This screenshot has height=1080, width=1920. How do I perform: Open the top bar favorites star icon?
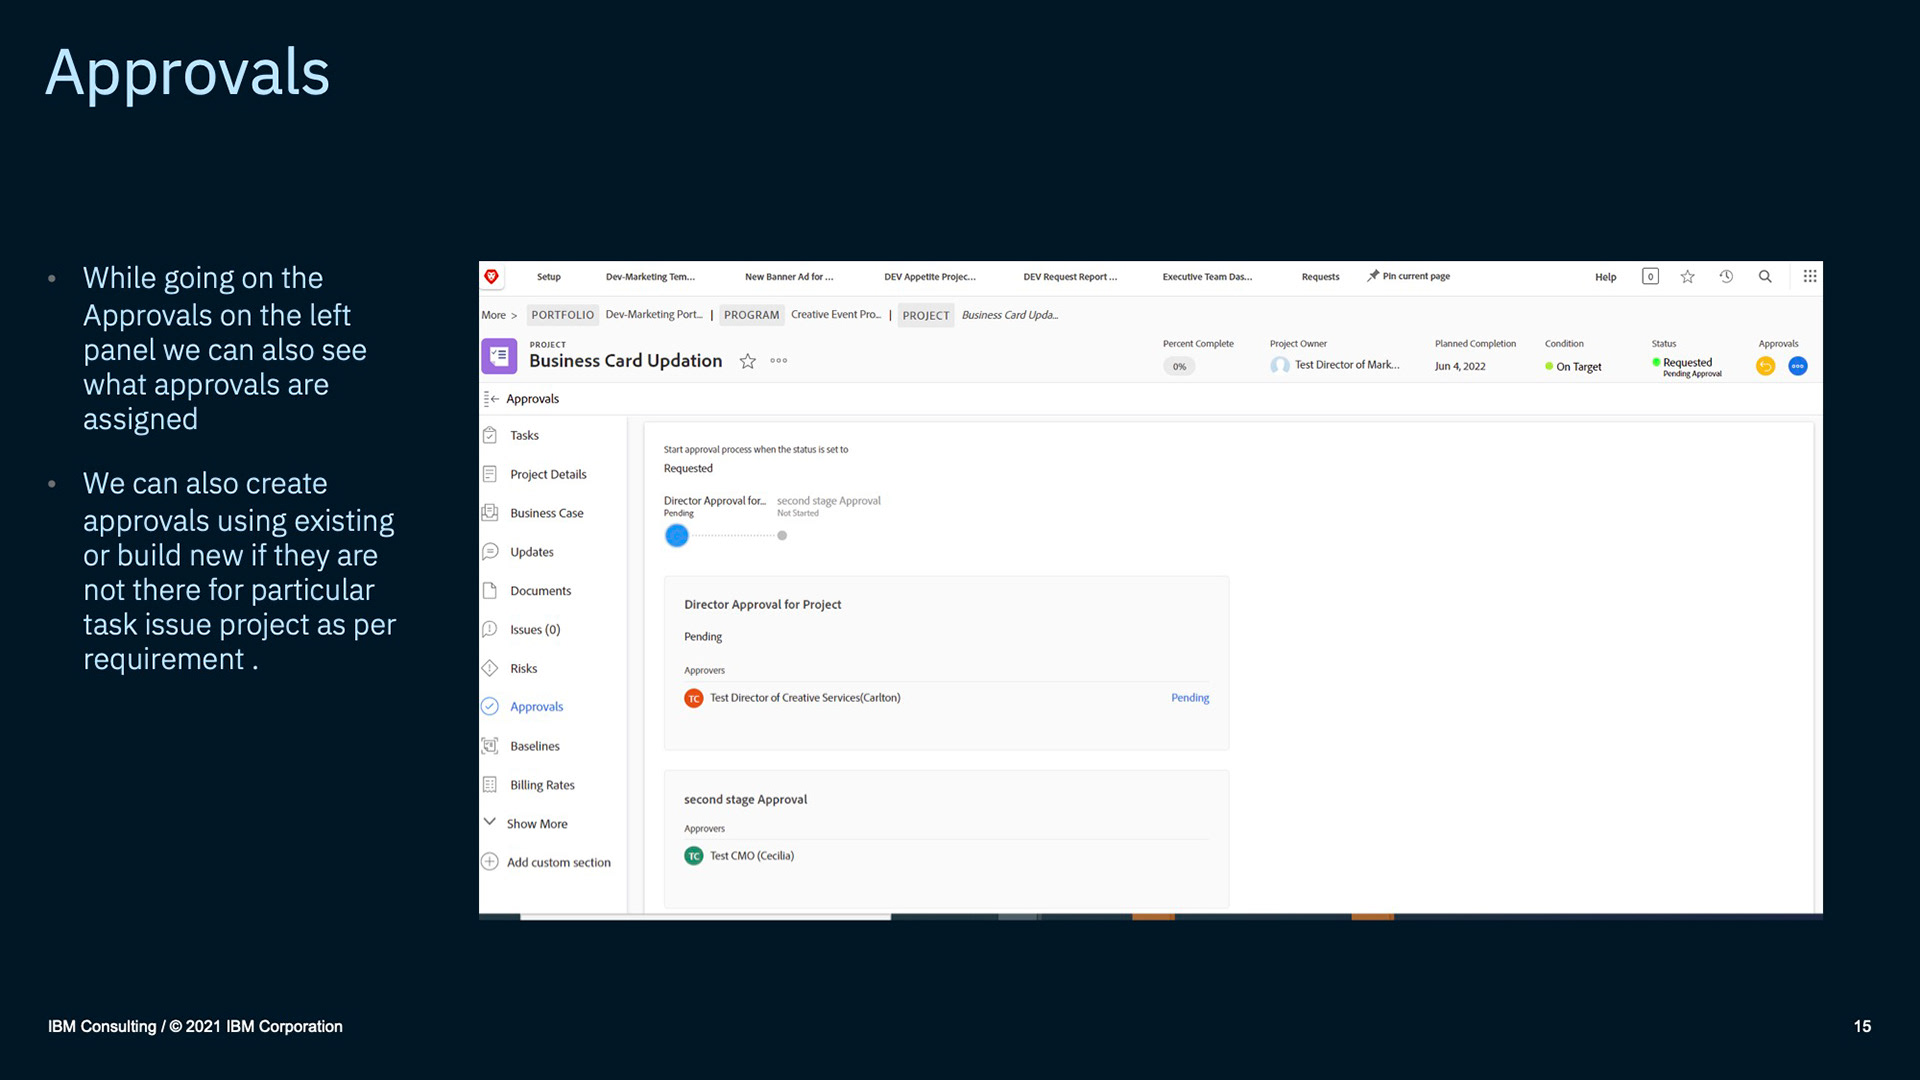pos(1688,277)
